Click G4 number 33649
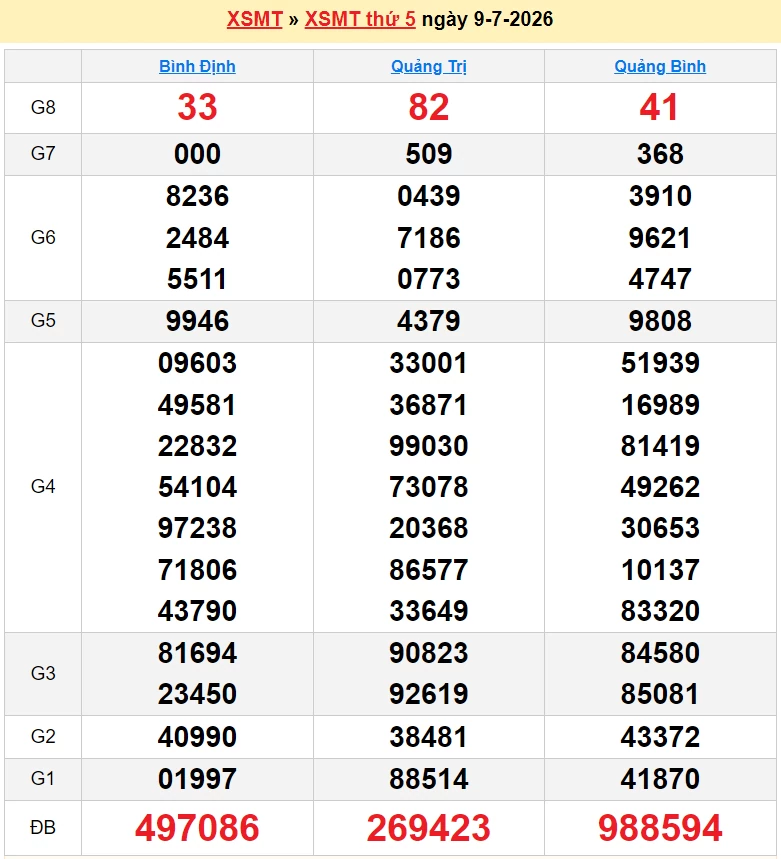This screenshot has width=781, height=859. click(x=429, y=611)
